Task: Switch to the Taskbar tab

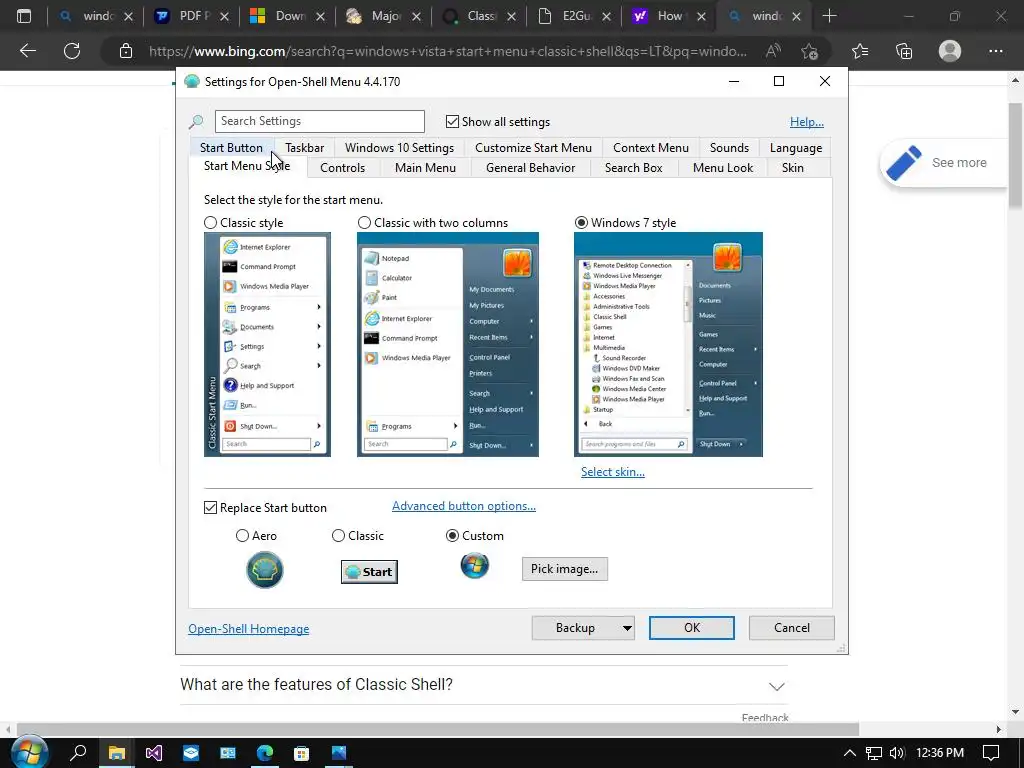Action: click(304, 148)
